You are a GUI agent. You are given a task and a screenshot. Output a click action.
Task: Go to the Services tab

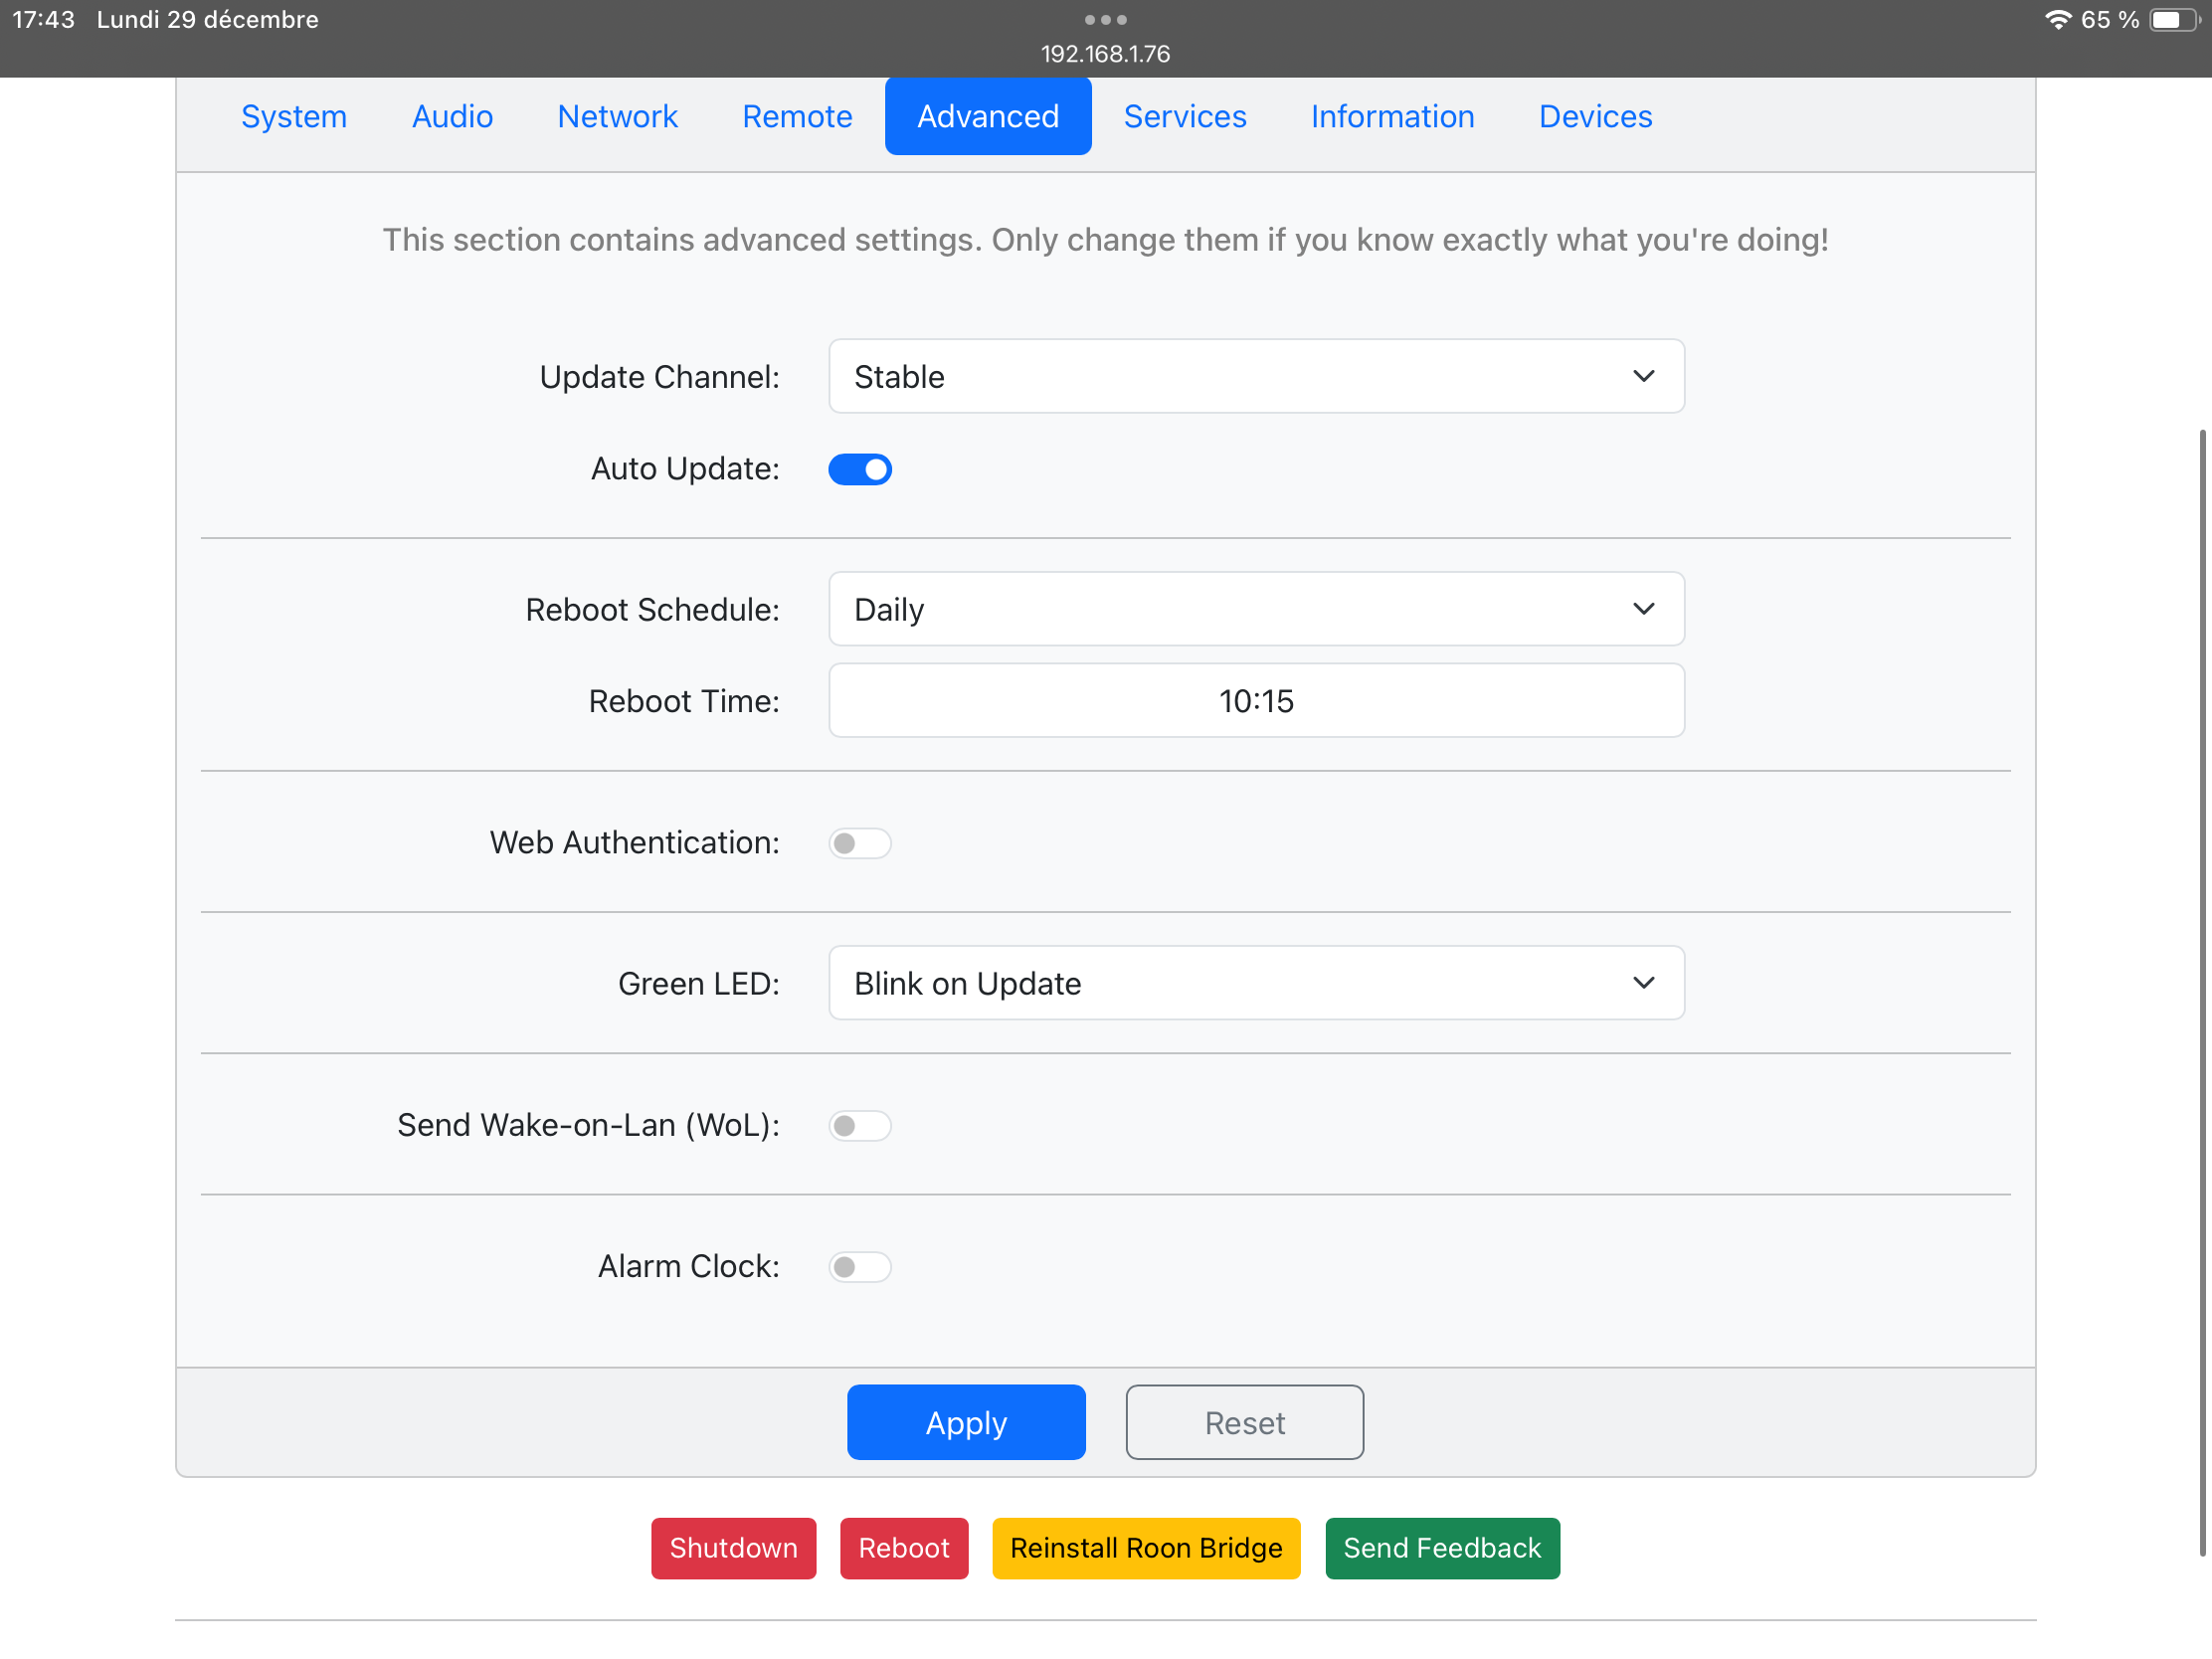pyautogui.click(x=1184, y=117)
